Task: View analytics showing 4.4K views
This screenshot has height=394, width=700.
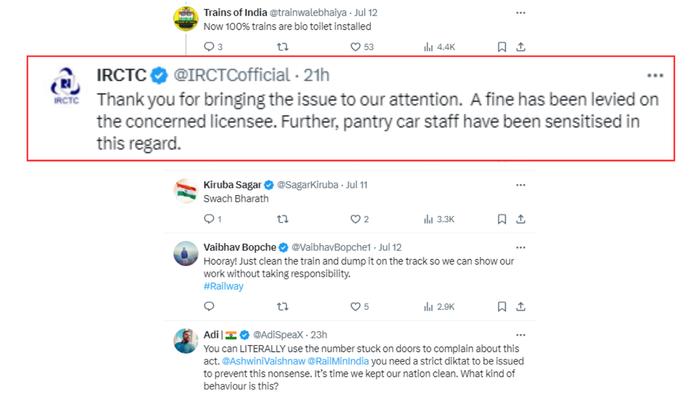Action: click(439, 47)
